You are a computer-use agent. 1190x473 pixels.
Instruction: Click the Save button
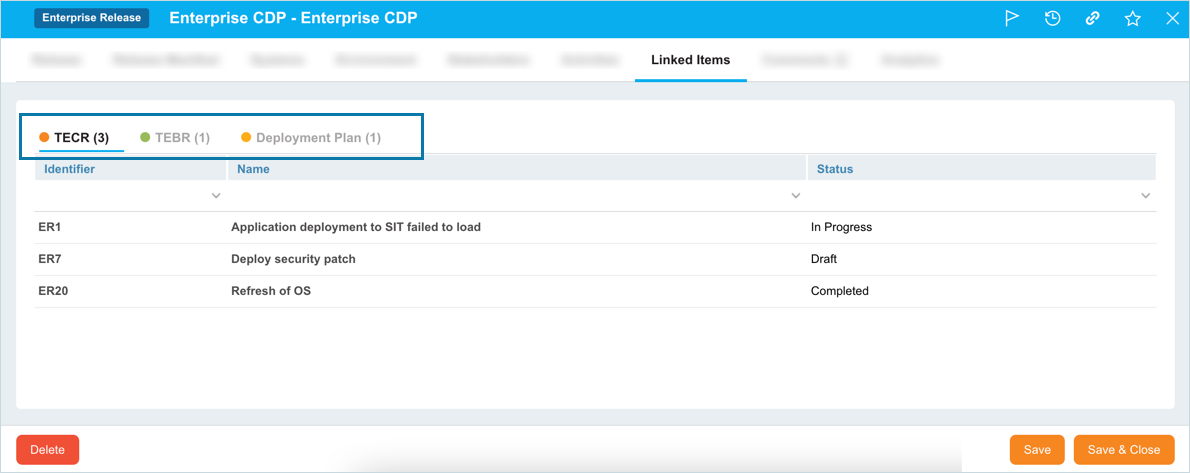point(1037,450)
